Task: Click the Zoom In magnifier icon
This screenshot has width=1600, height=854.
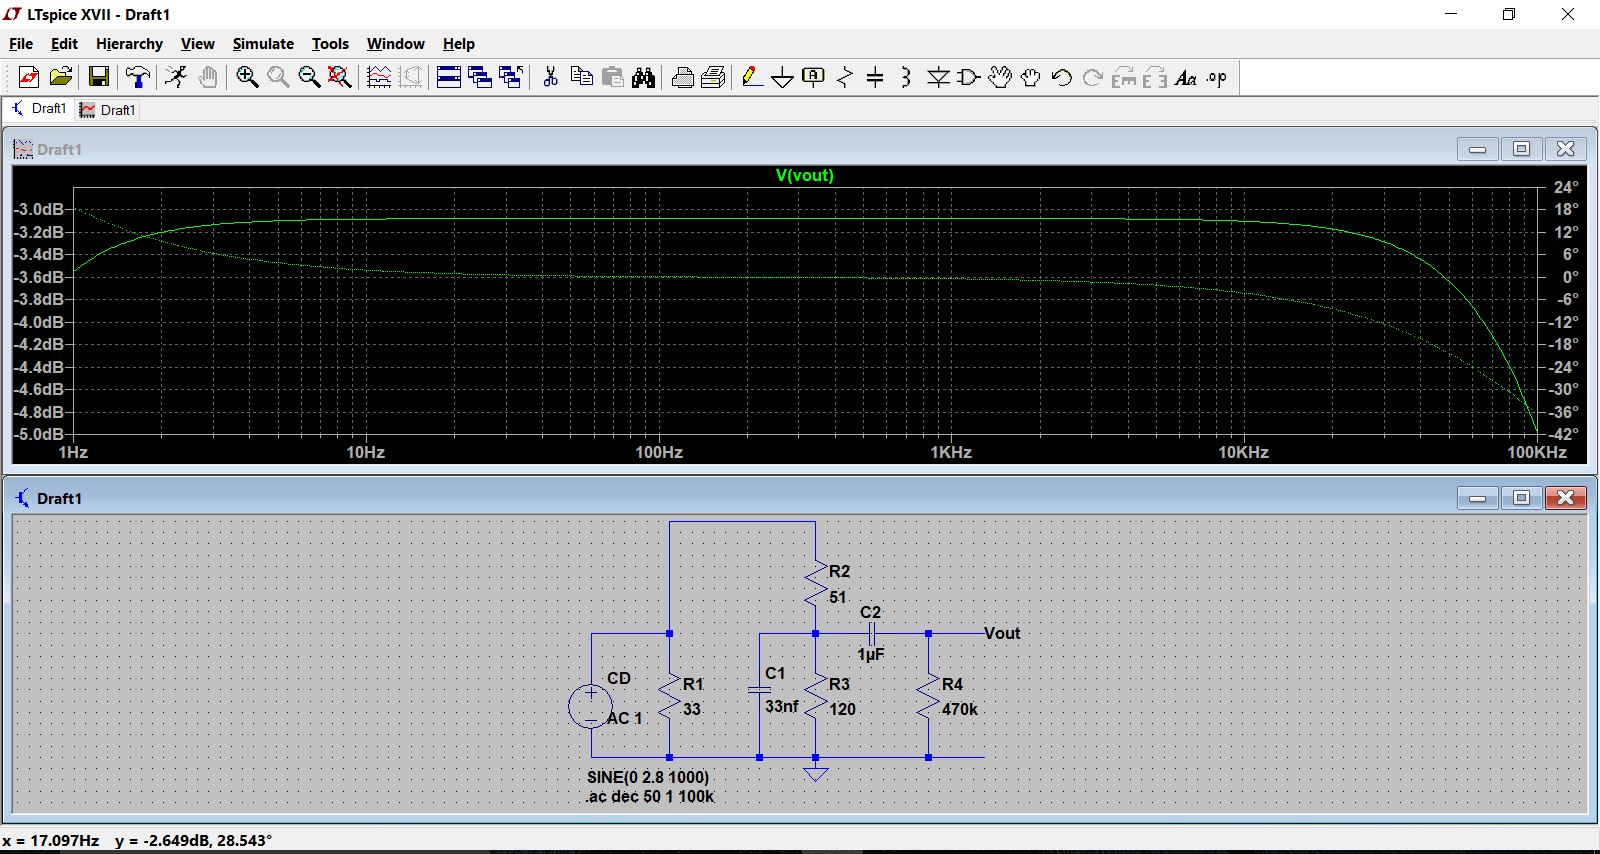Action: tap(247, 77)
